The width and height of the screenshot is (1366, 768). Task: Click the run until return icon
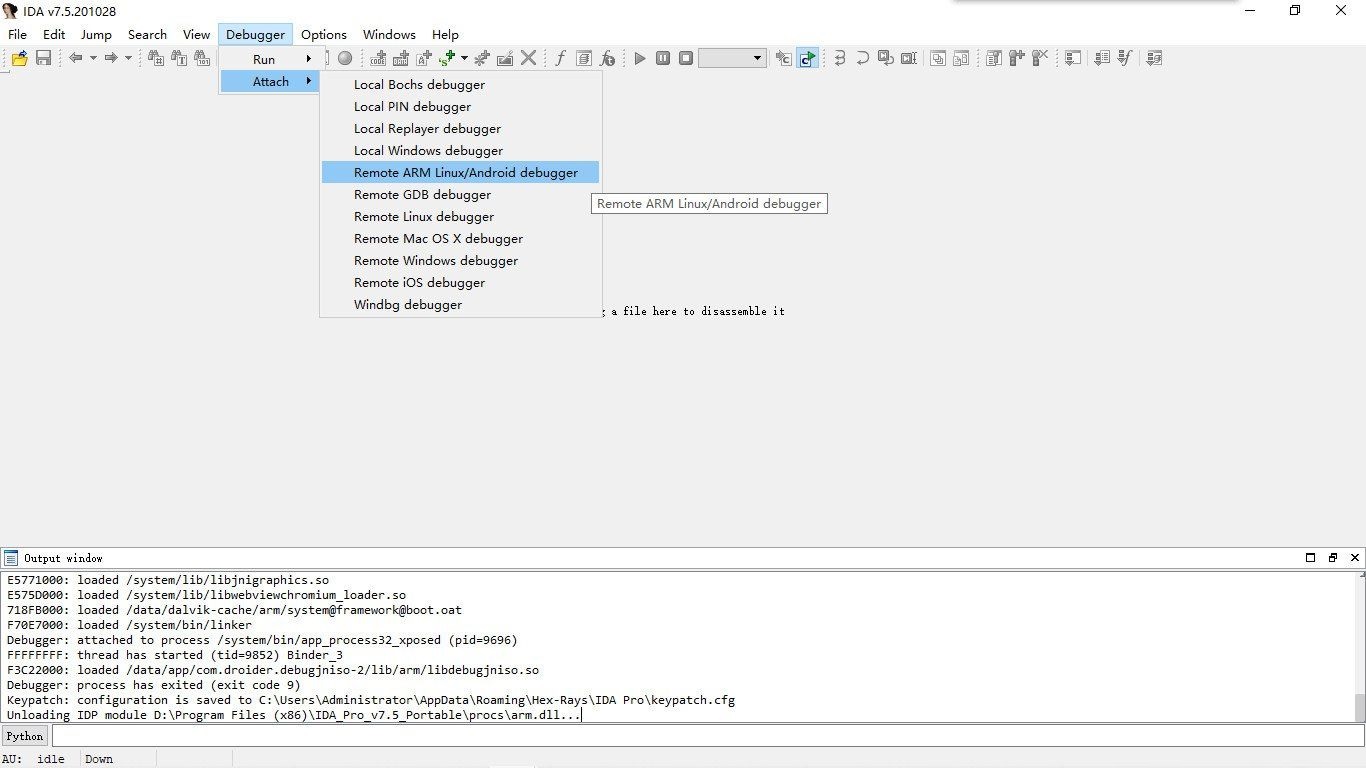point(886,58)
